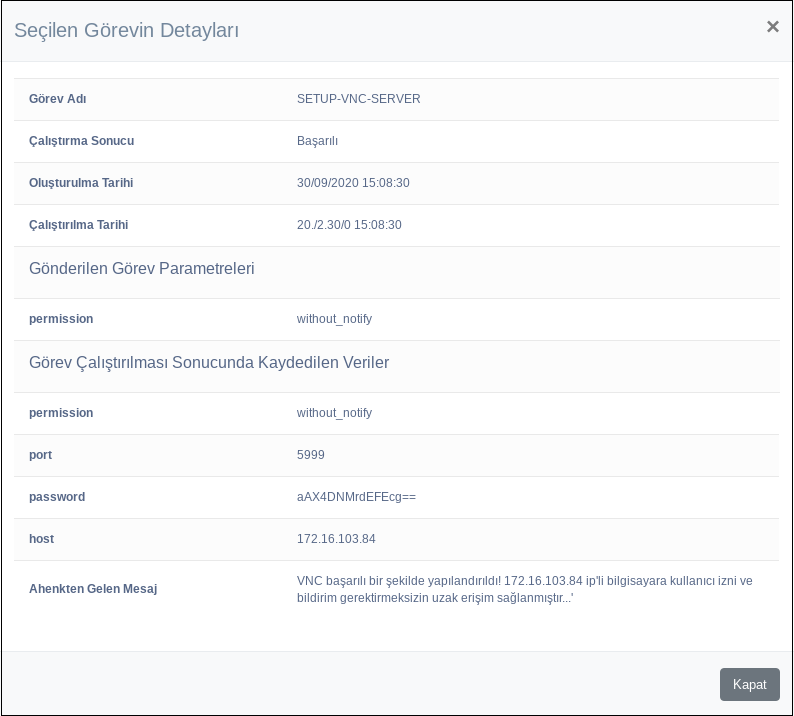Select the 'port' row label

coord(40,455)
